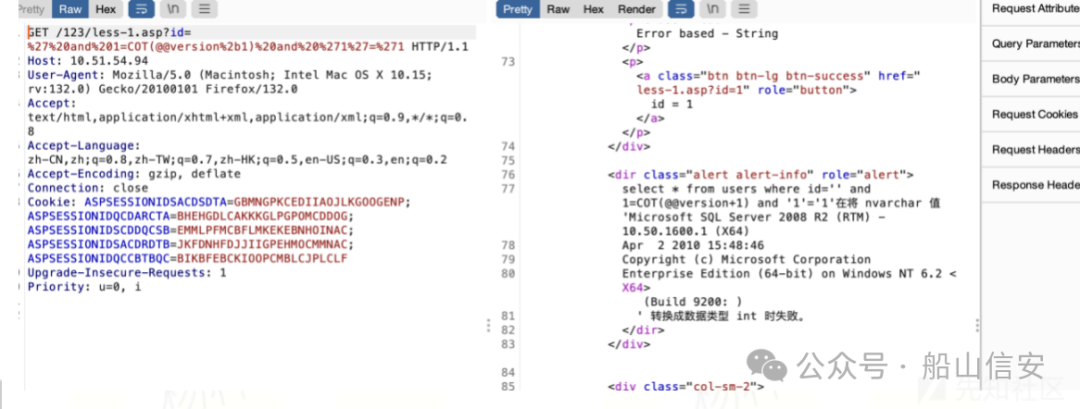This screenshot has height=409, width=1080.
Task: Click response line number 73
Action: [508, 62]
